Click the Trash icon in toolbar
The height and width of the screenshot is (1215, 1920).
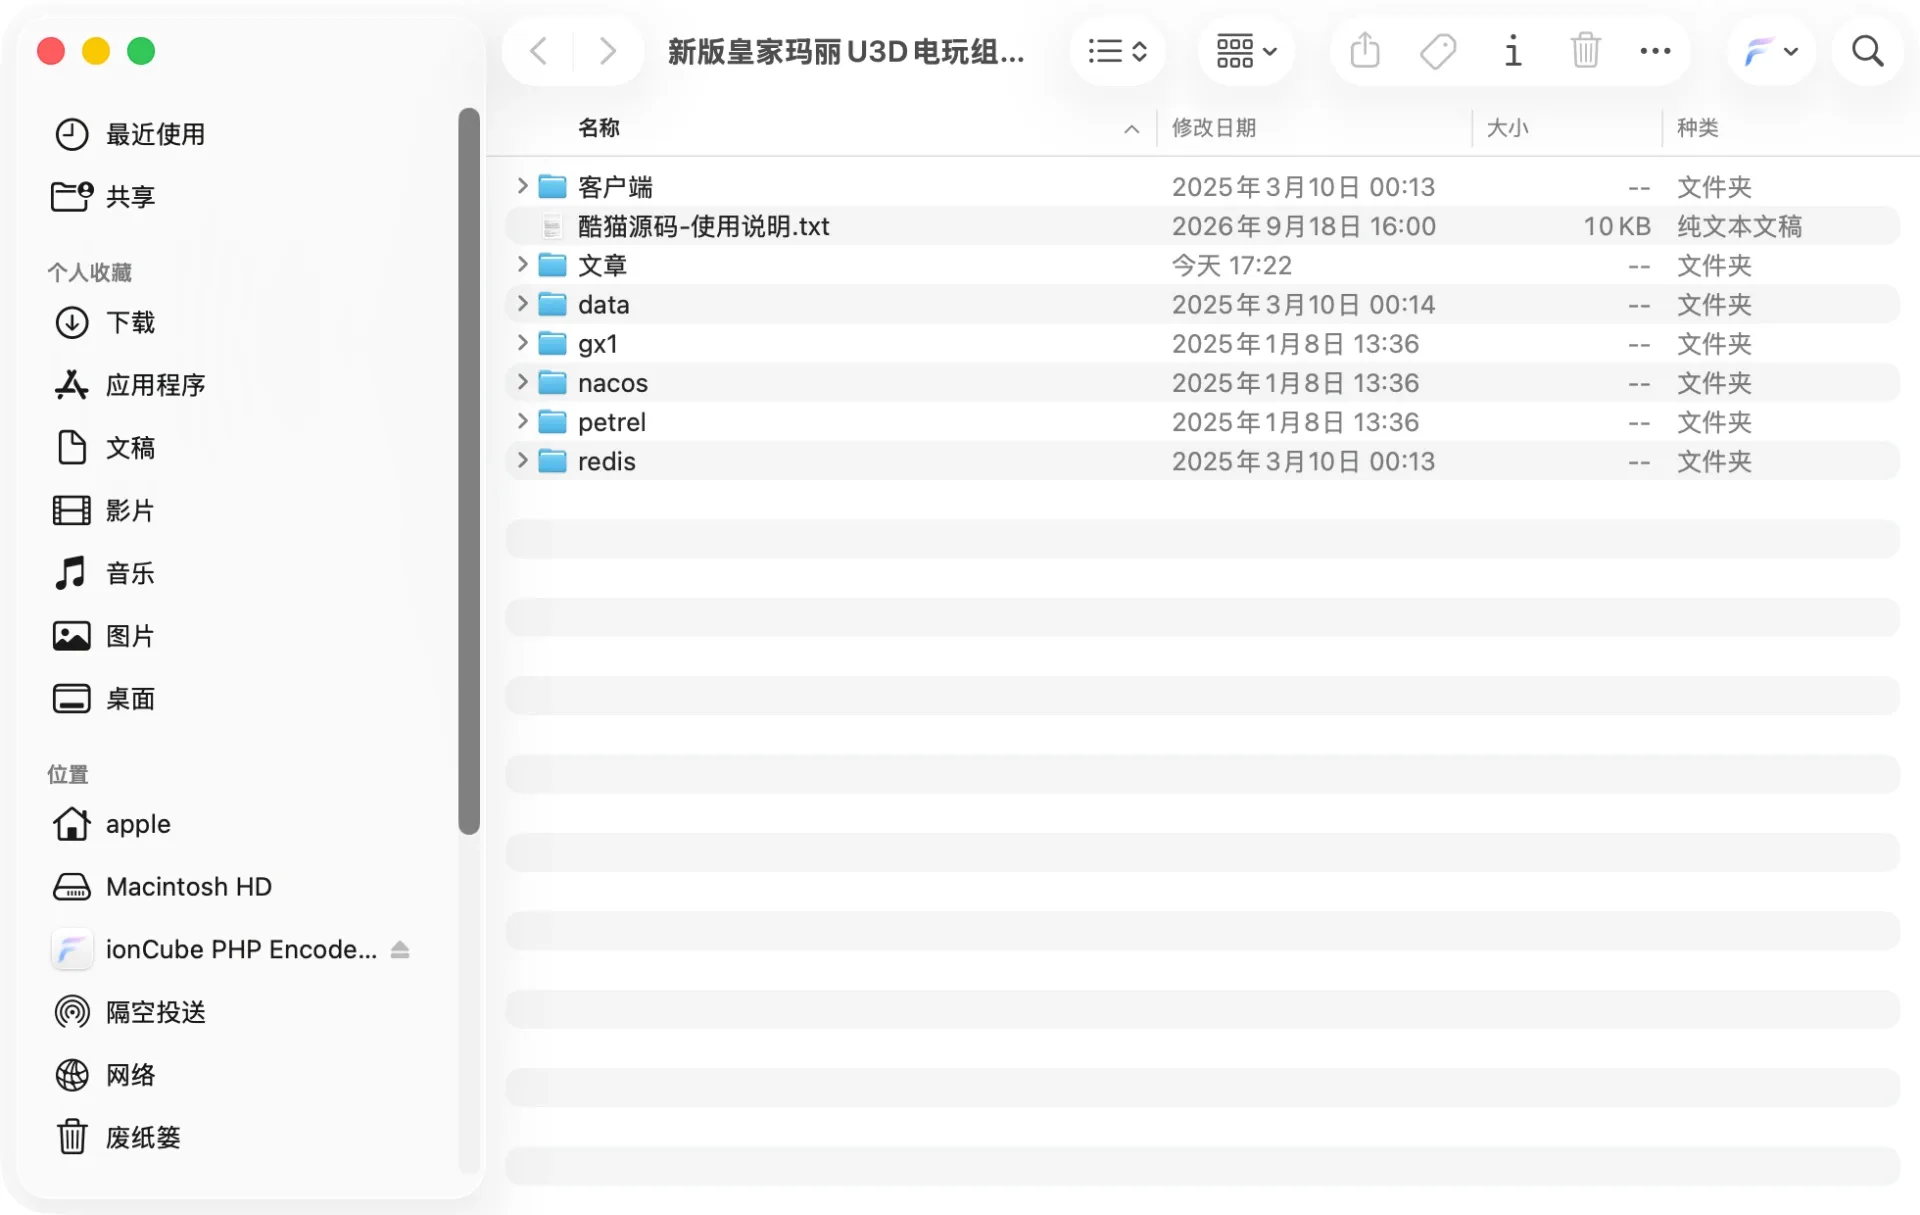(x=1585, y=51)
